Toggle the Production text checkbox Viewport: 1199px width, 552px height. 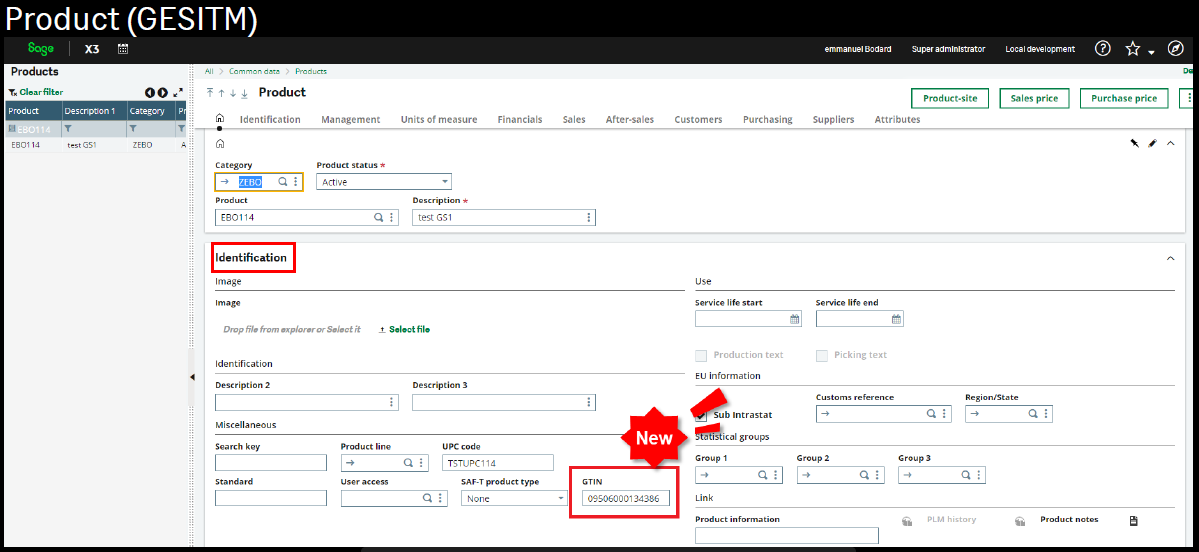pos(700,356)
